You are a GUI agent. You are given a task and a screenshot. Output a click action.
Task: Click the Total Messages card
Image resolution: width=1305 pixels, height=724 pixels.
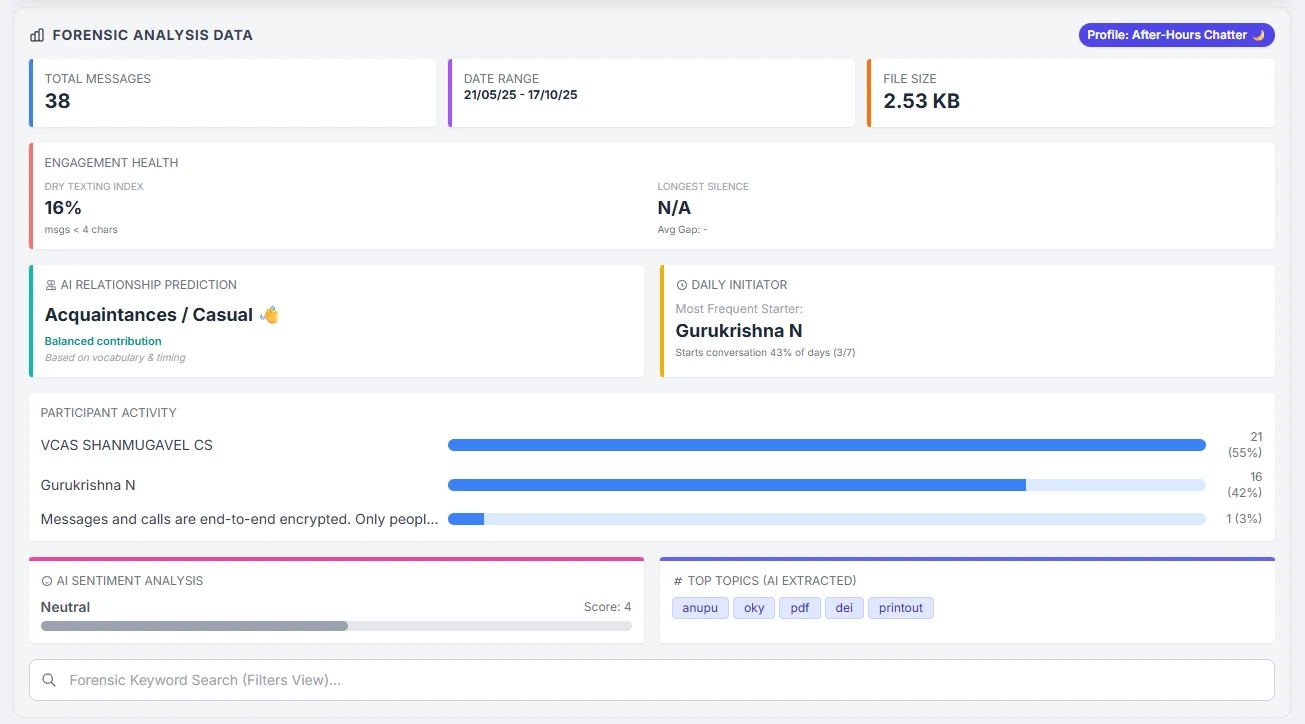point(233,93)
